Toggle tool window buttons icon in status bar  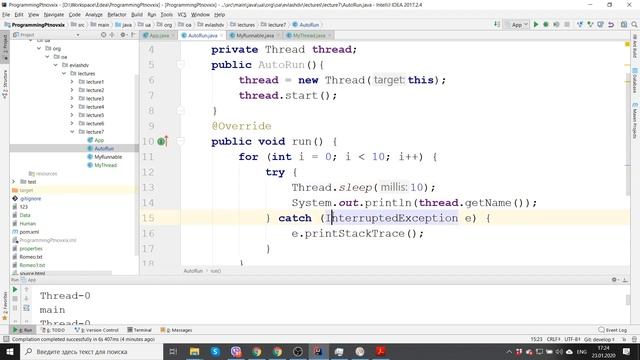6,339
